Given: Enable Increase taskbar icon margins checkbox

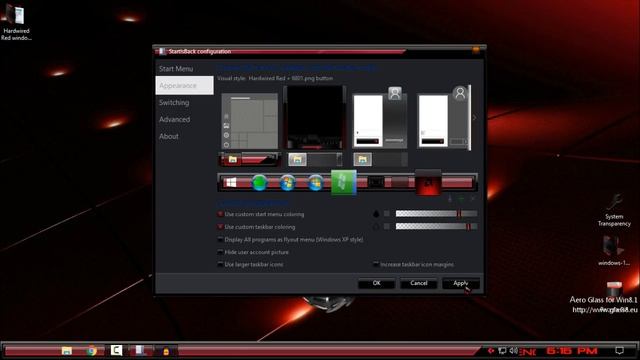Looking at the screenshot, I should [376, 264].
